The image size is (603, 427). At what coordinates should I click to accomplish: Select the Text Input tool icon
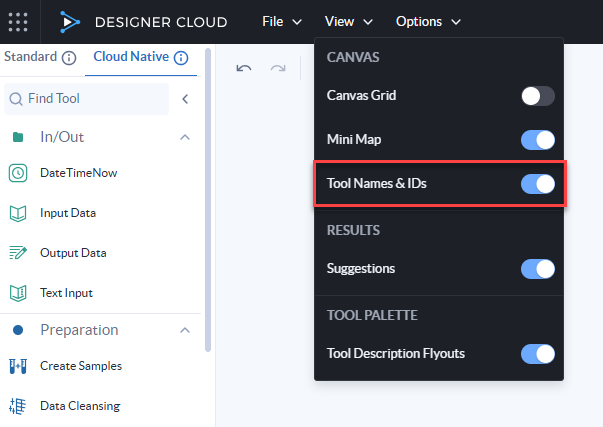click(18, 293)
